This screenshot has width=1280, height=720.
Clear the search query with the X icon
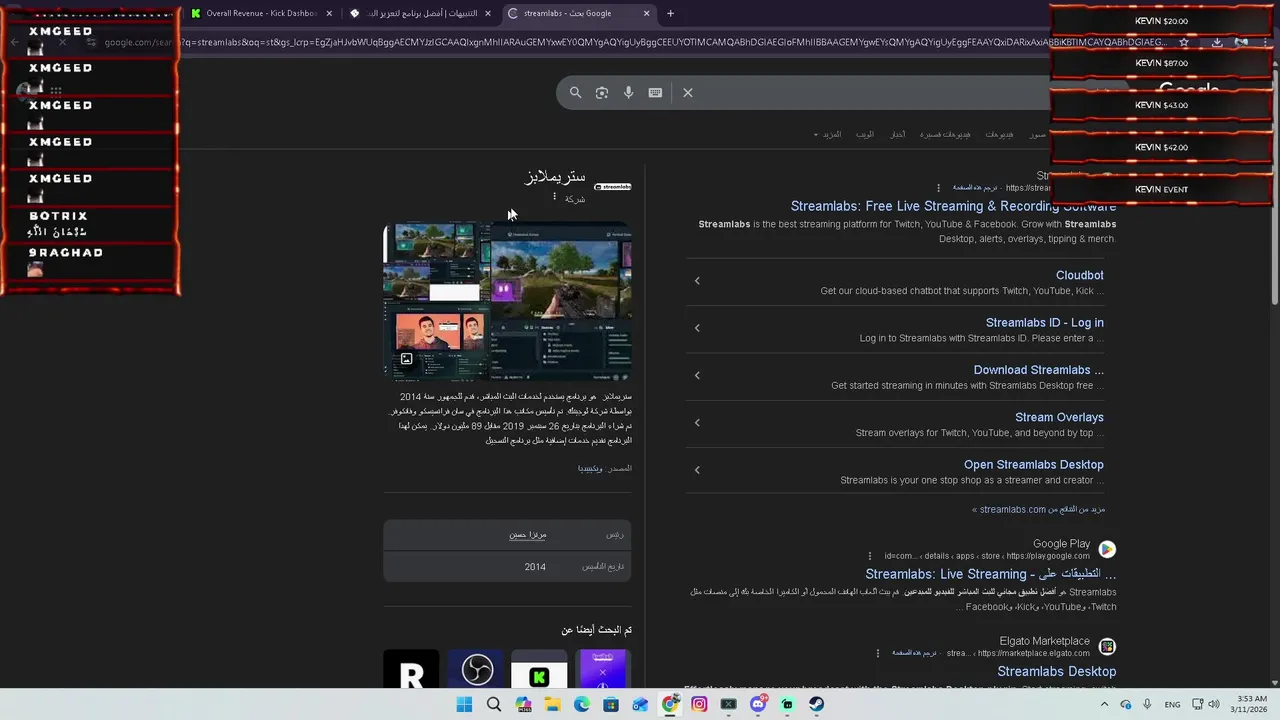pos(688,92)
